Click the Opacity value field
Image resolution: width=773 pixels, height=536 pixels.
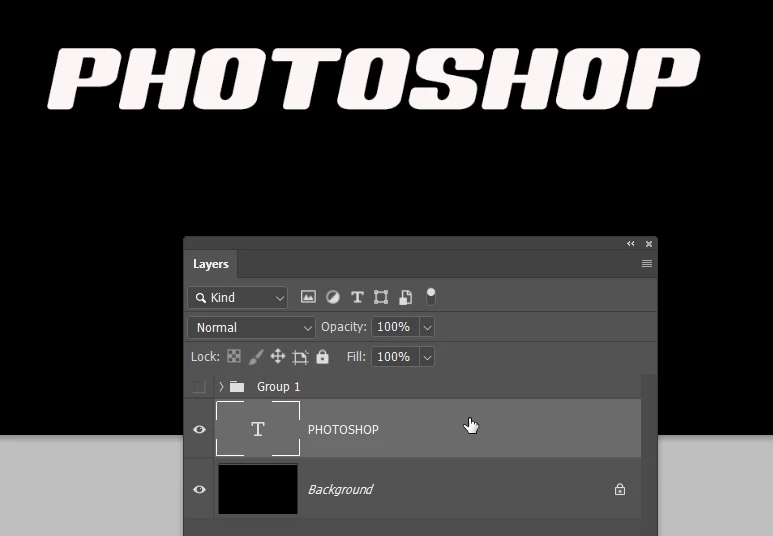coord(395,327)
